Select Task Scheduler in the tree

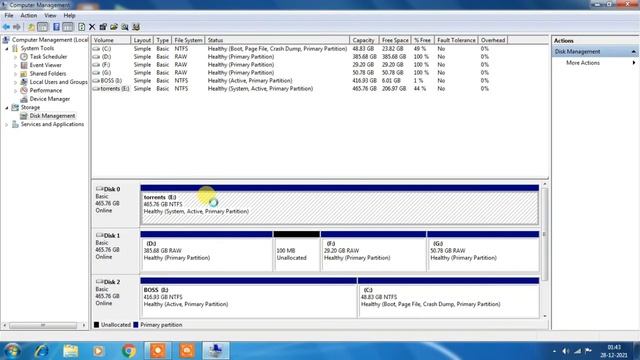[x=48, y=57]
